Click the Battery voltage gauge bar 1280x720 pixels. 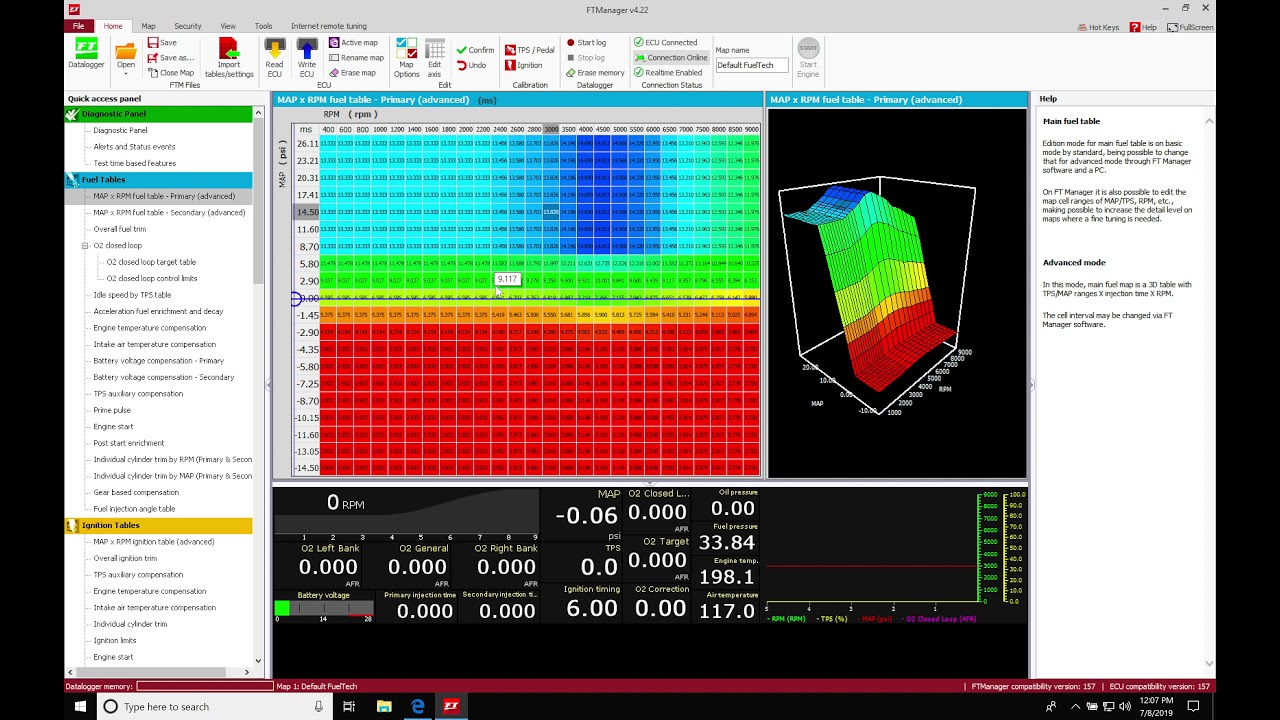pos(323,609)
